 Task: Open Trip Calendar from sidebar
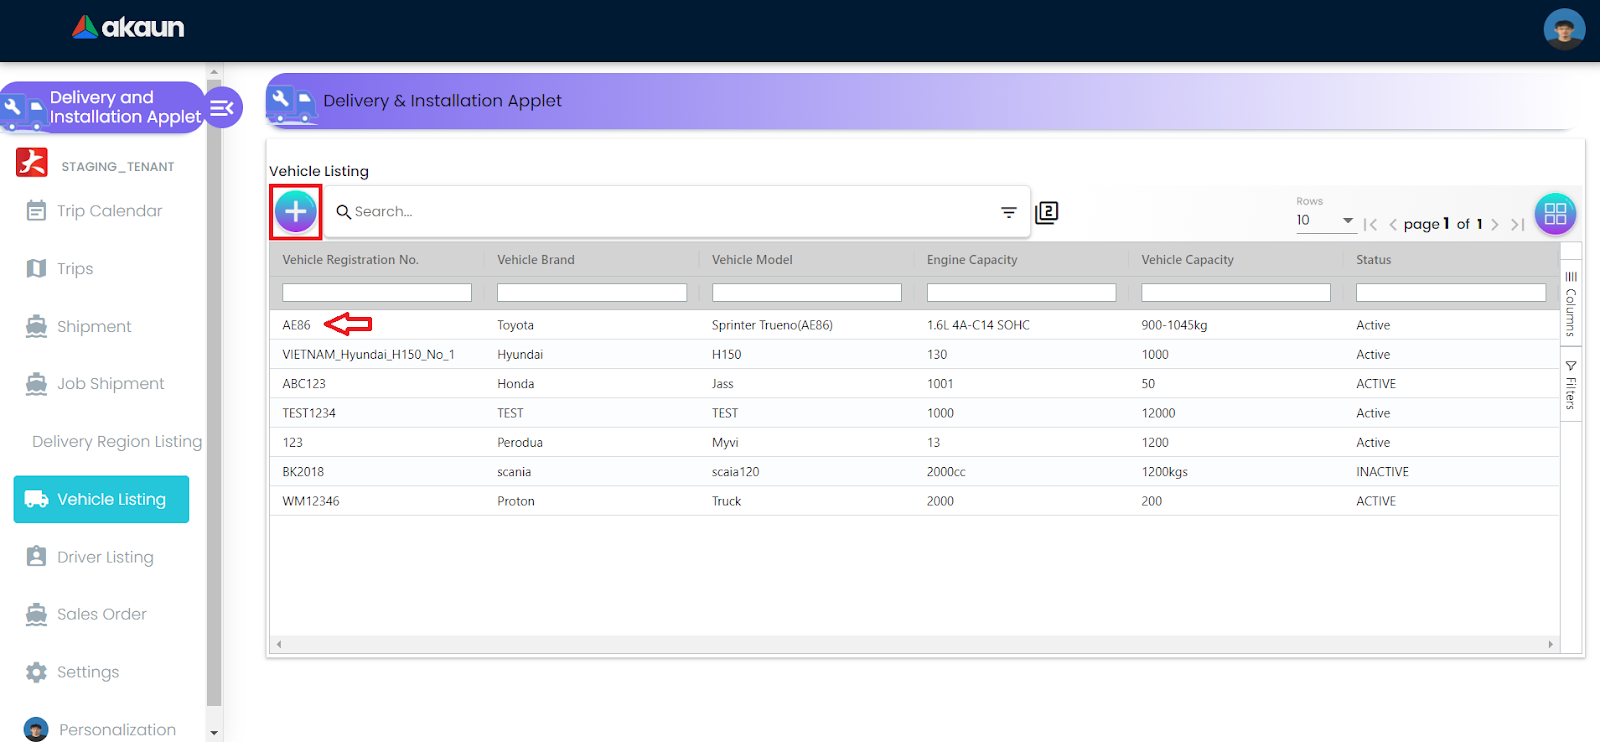pos(109,211)
